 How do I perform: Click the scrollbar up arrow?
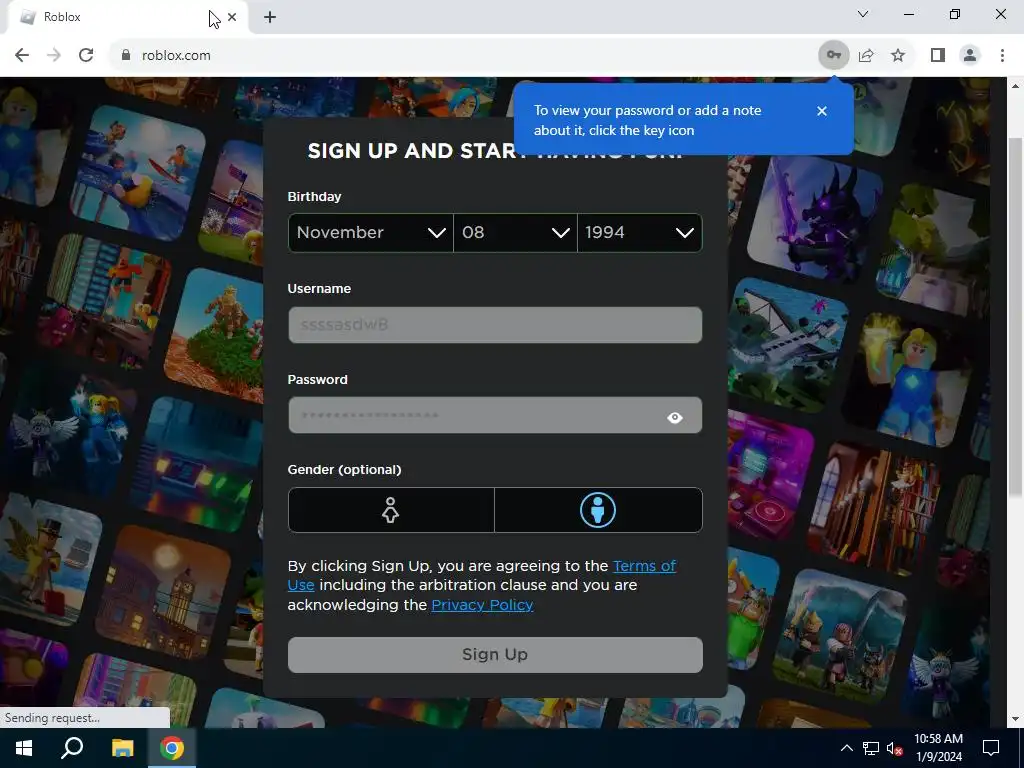point(1015,86)
